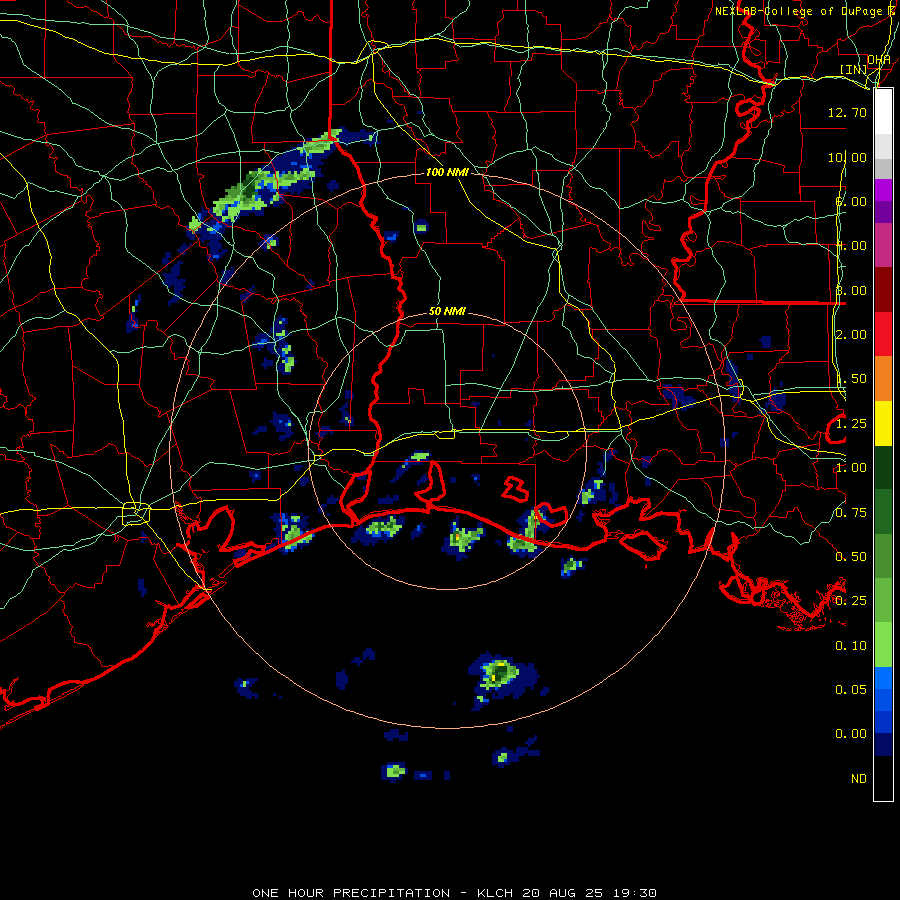
Task: Click the 100 NMI range ring label
Action: click(447, 172)
